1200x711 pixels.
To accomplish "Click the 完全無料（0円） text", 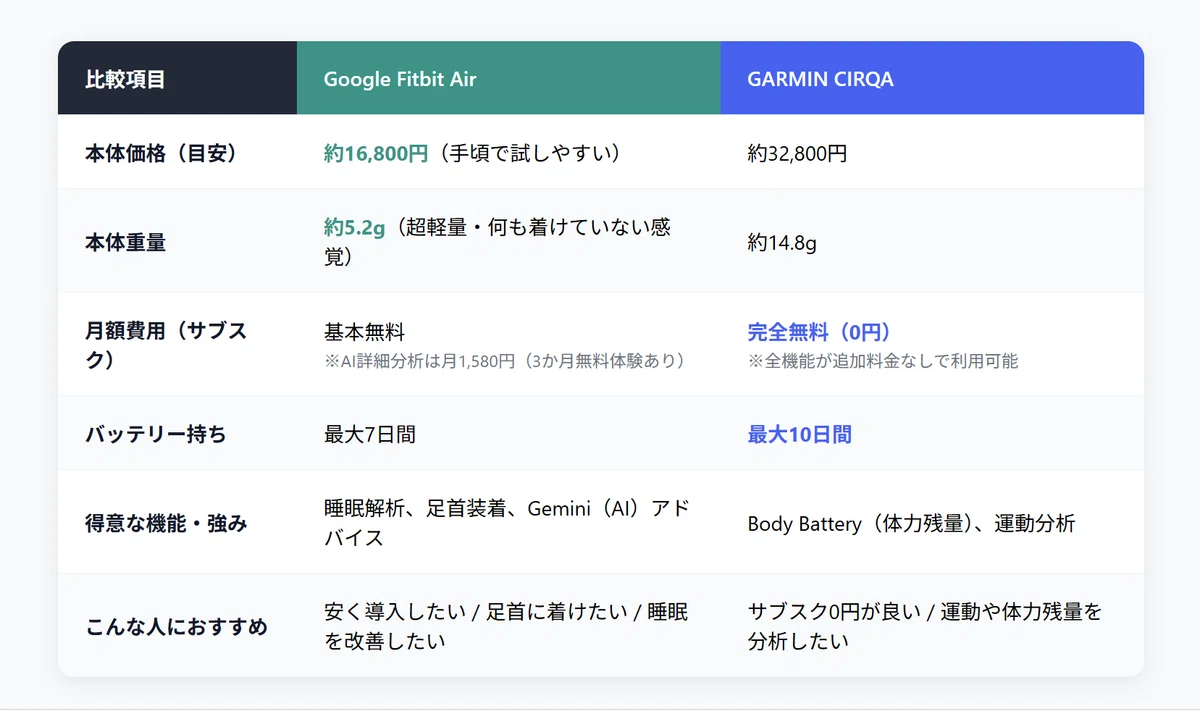I will pyautogui.click(x=819, y=332).
